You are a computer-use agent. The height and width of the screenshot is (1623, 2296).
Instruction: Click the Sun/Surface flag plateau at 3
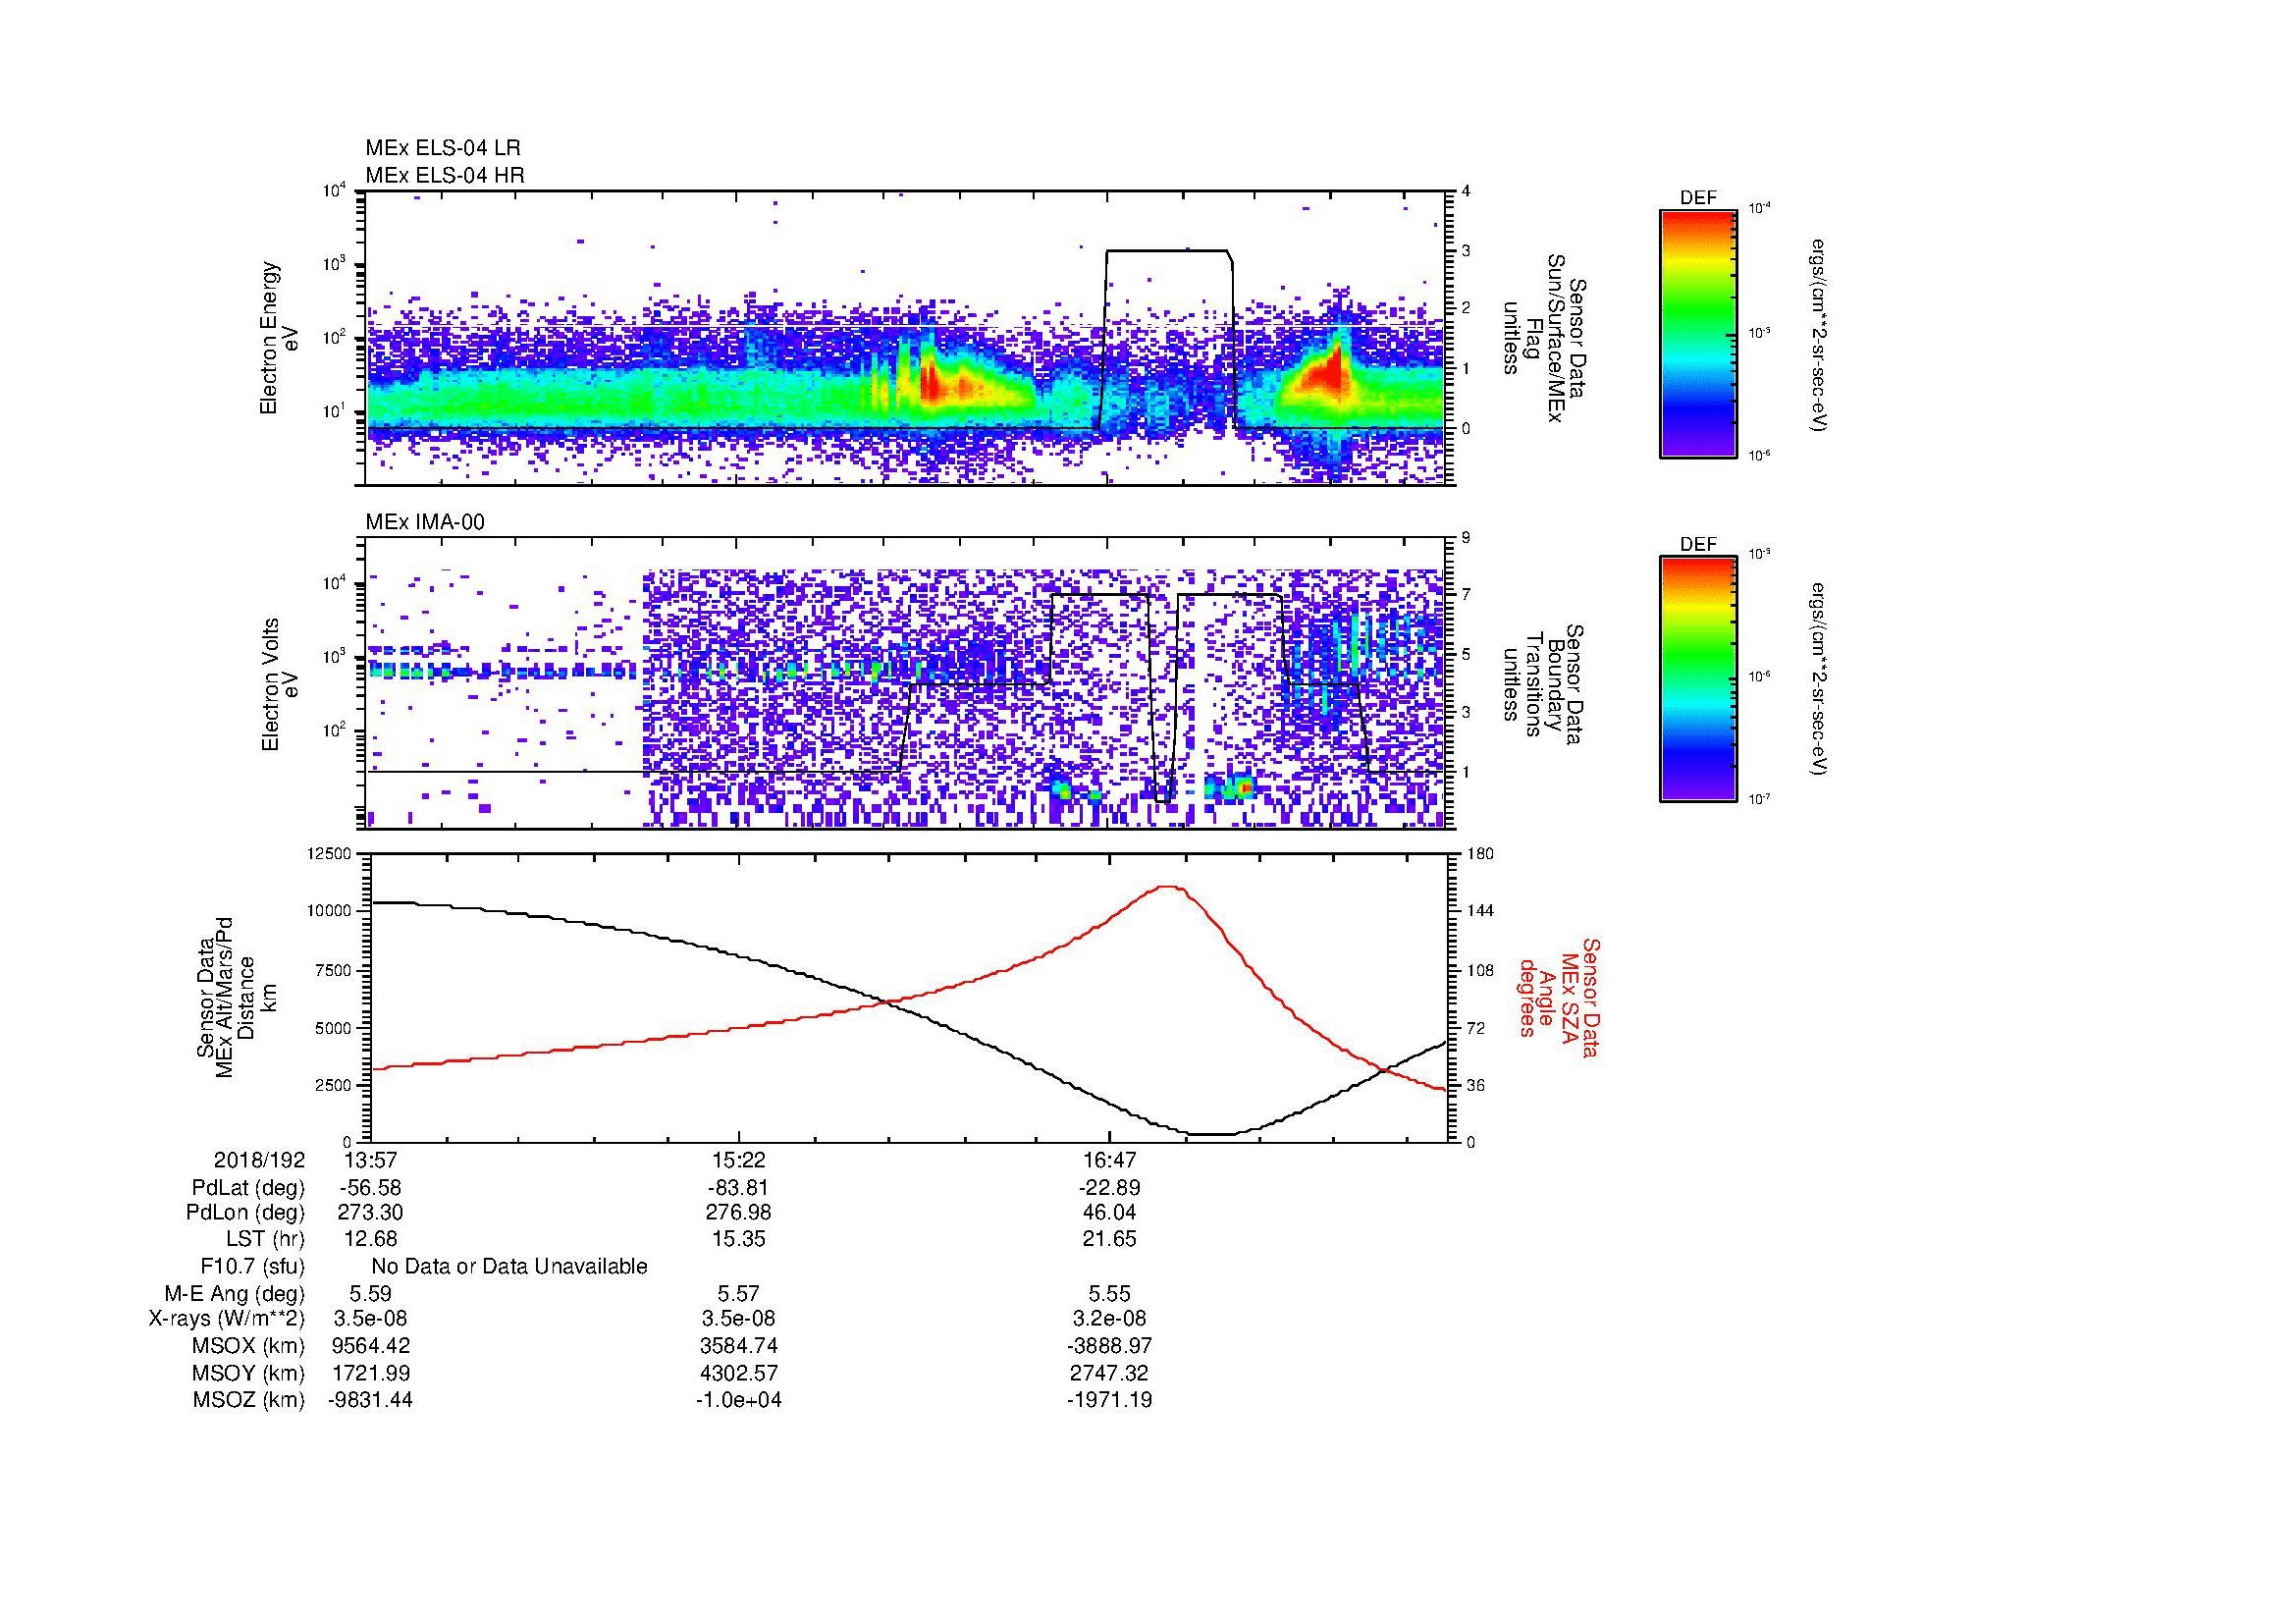[1166, 251]
